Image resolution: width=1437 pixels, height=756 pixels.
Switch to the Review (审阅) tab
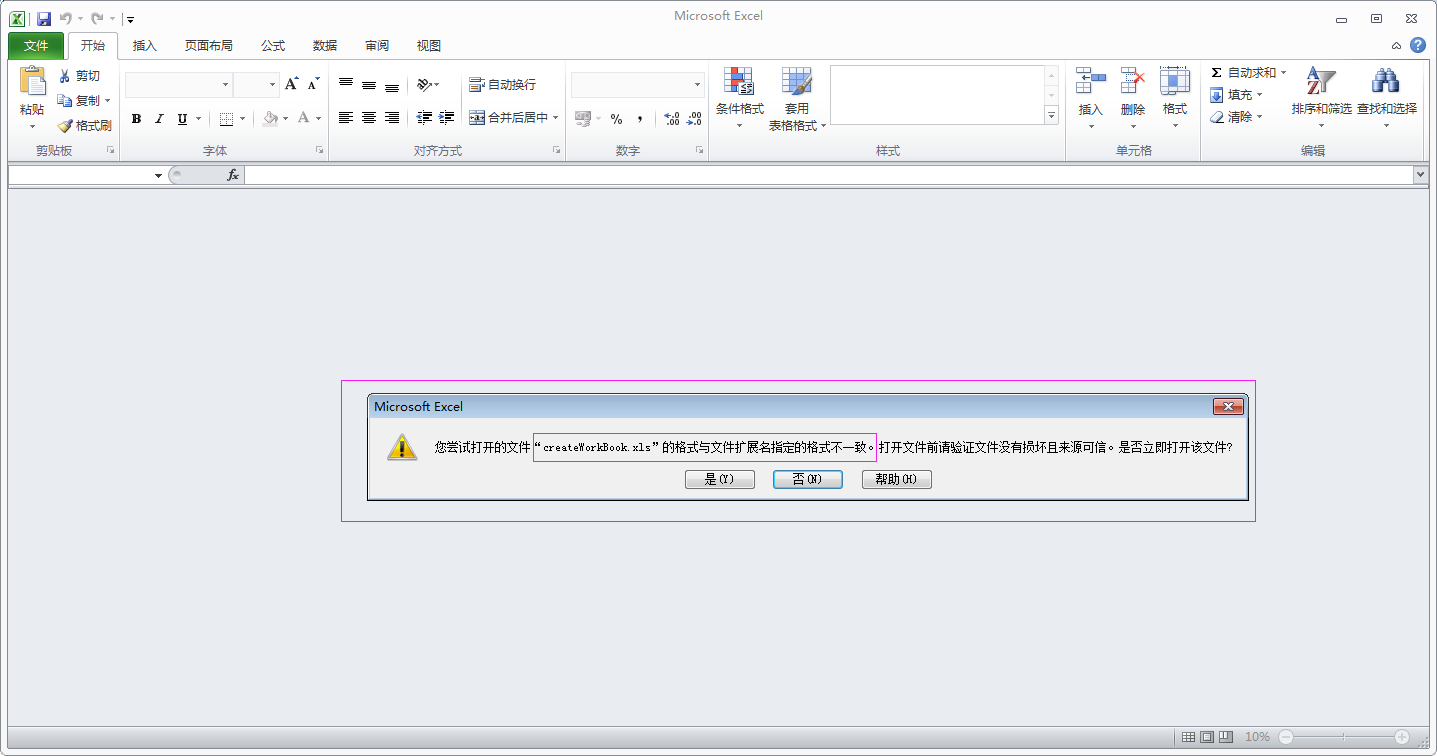377,46
